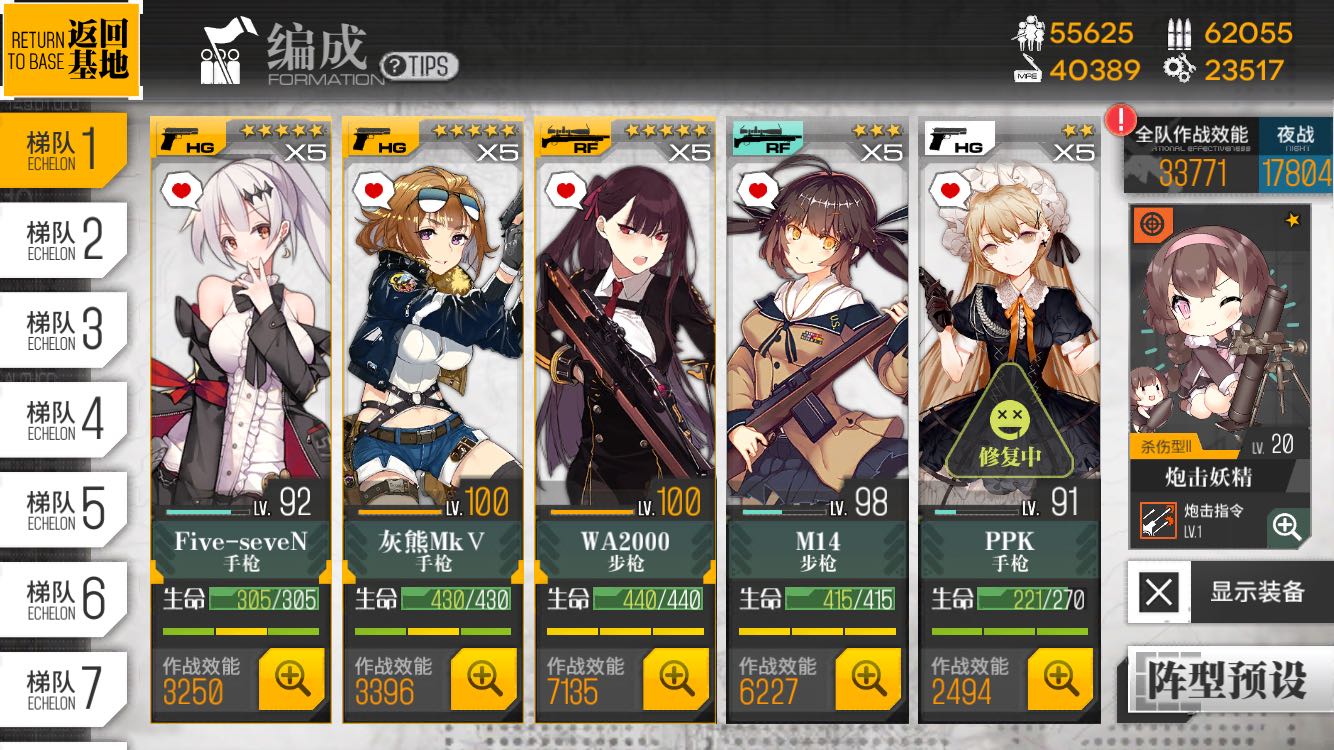
Task: Zoom in on the 炮击妖精 fairy details
Action: tap(1288, 526)
